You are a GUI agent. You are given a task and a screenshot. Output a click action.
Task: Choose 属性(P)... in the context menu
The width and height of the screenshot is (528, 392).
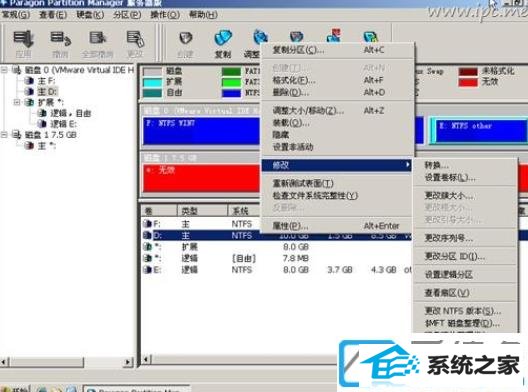[x=337, y=226]
